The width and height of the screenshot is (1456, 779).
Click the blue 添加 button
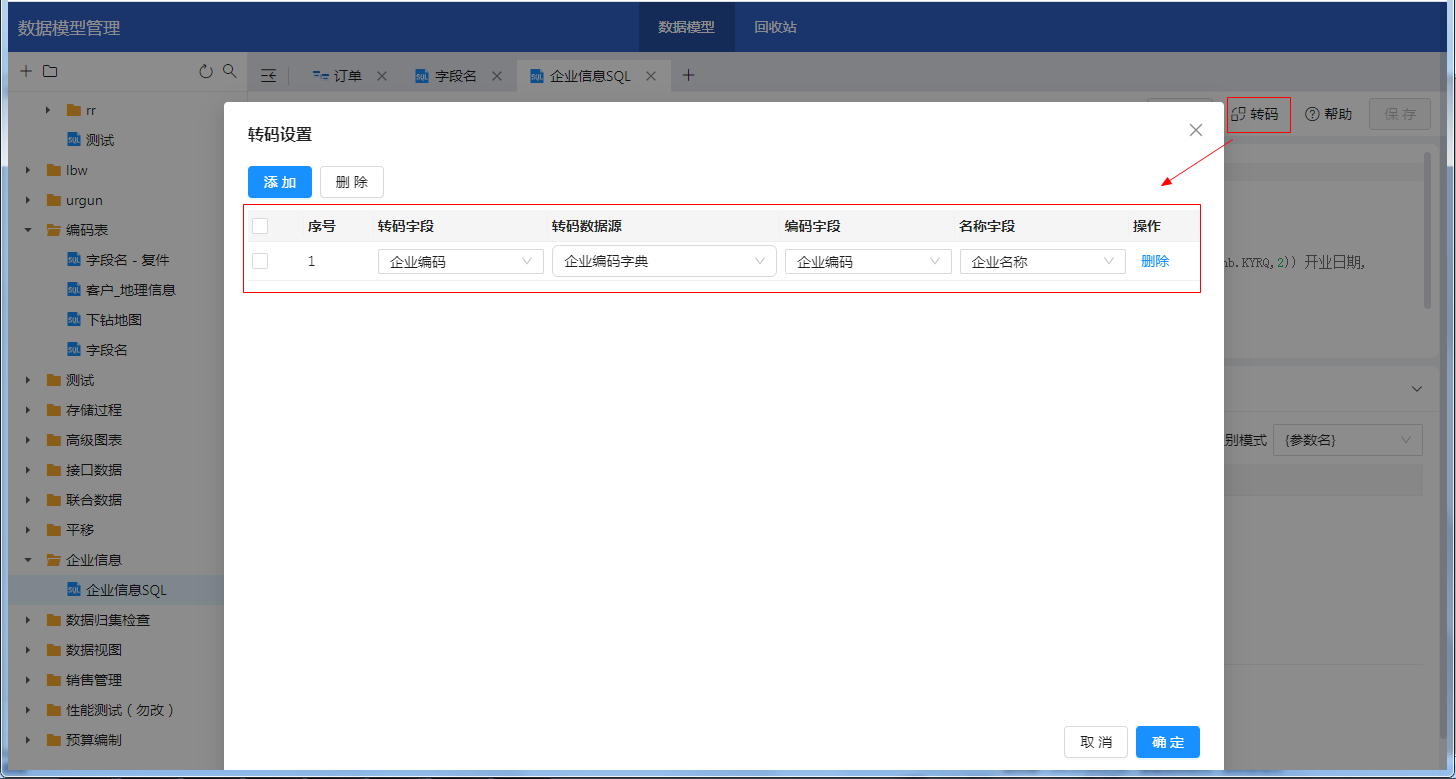tap(280, 182)
